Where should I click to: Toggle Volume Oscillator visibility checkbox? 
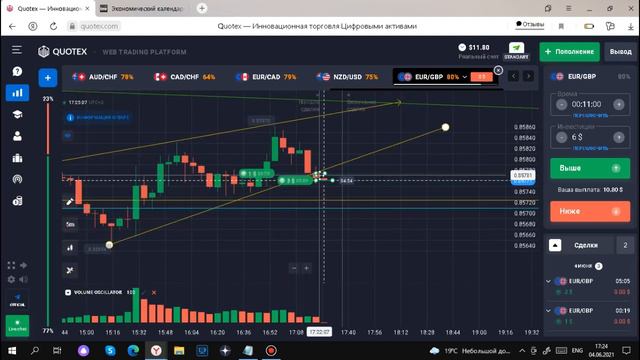coord(68,292)
